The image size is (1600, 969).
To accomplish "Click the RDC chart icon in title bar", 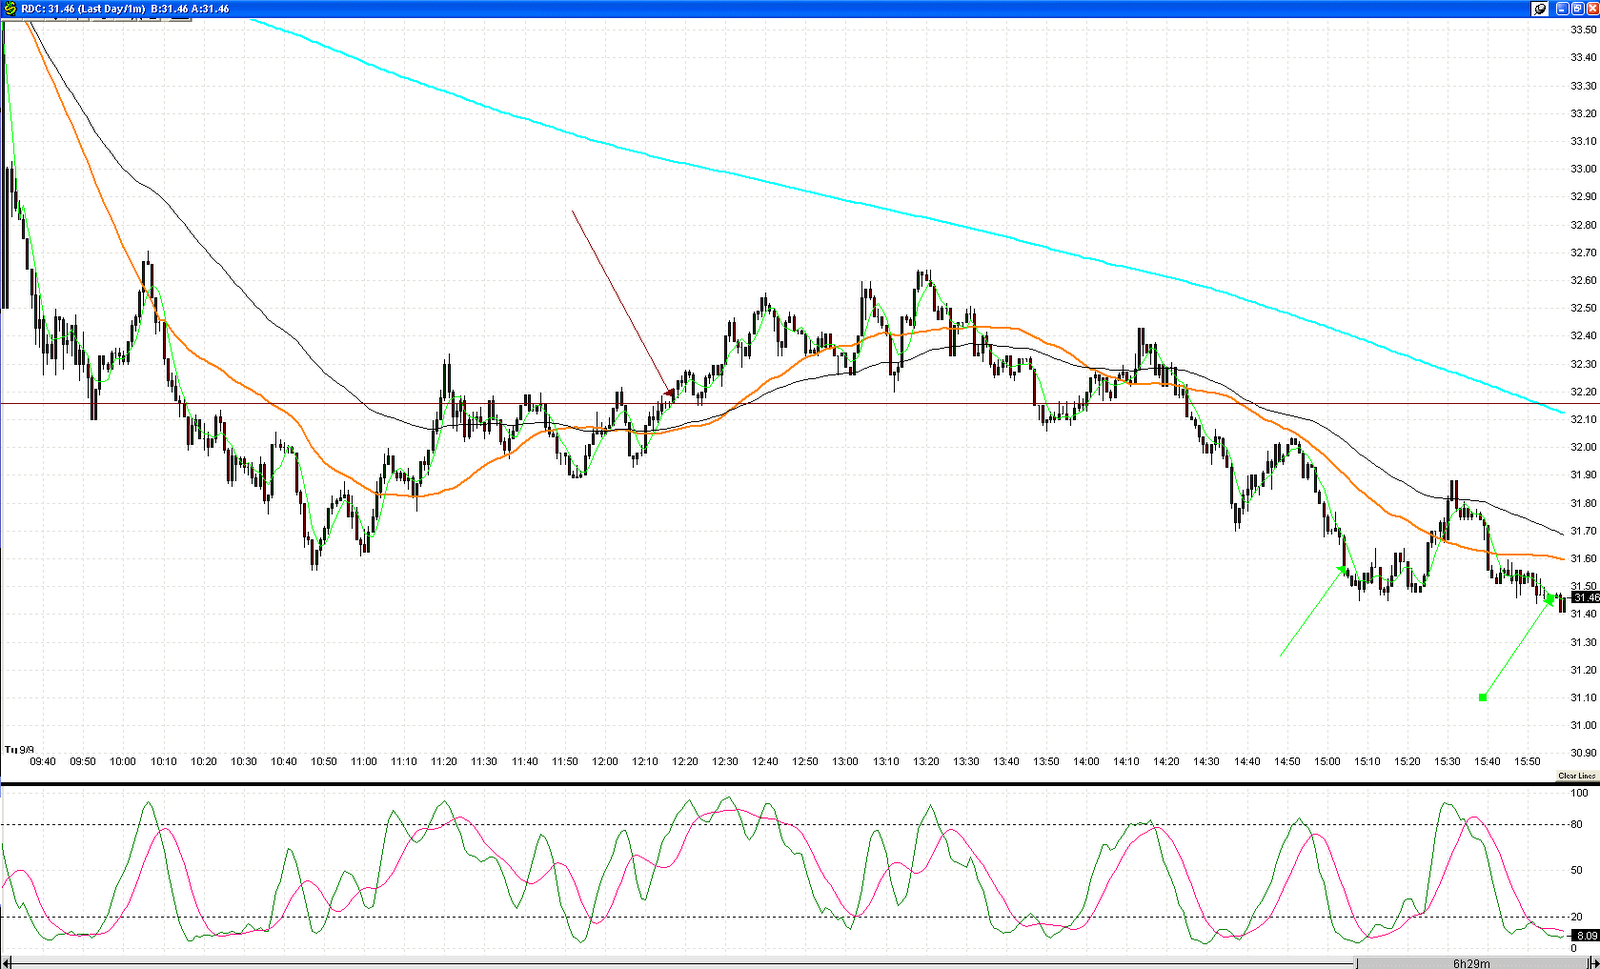I will pyautogui.click(x=10, y=8).
